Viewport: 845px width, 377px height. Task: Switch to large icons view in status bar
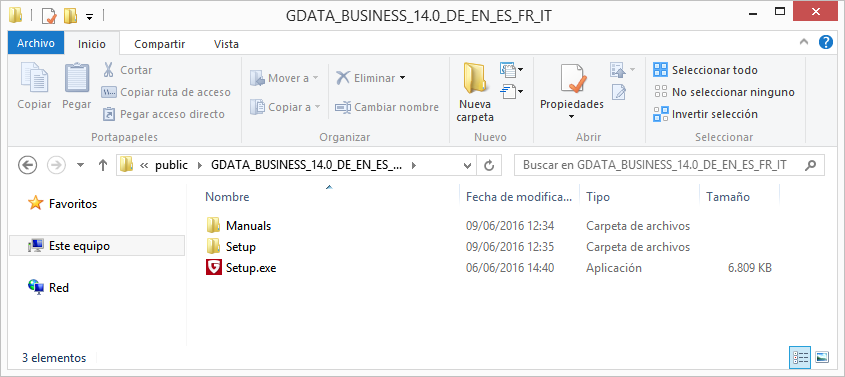coord(821,357)
